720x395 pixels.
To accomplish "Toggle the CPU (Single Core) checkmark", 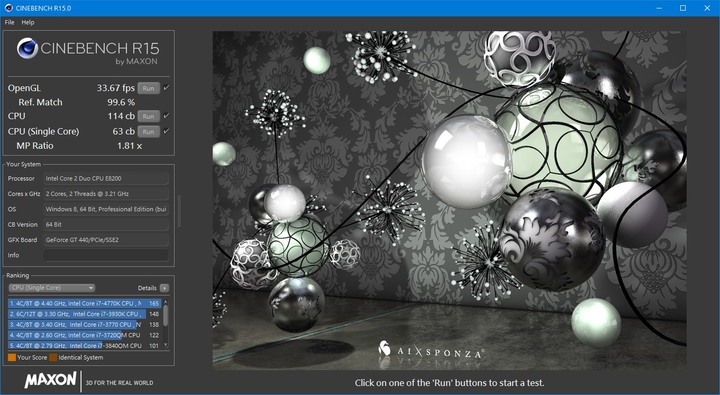I will [x=166, y=131].
